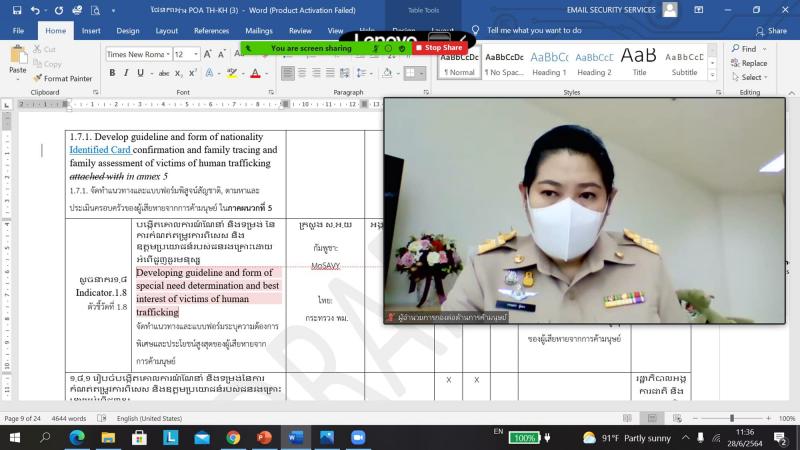
Task: Switch to the Design tab
Action: (x=128, y=31)
